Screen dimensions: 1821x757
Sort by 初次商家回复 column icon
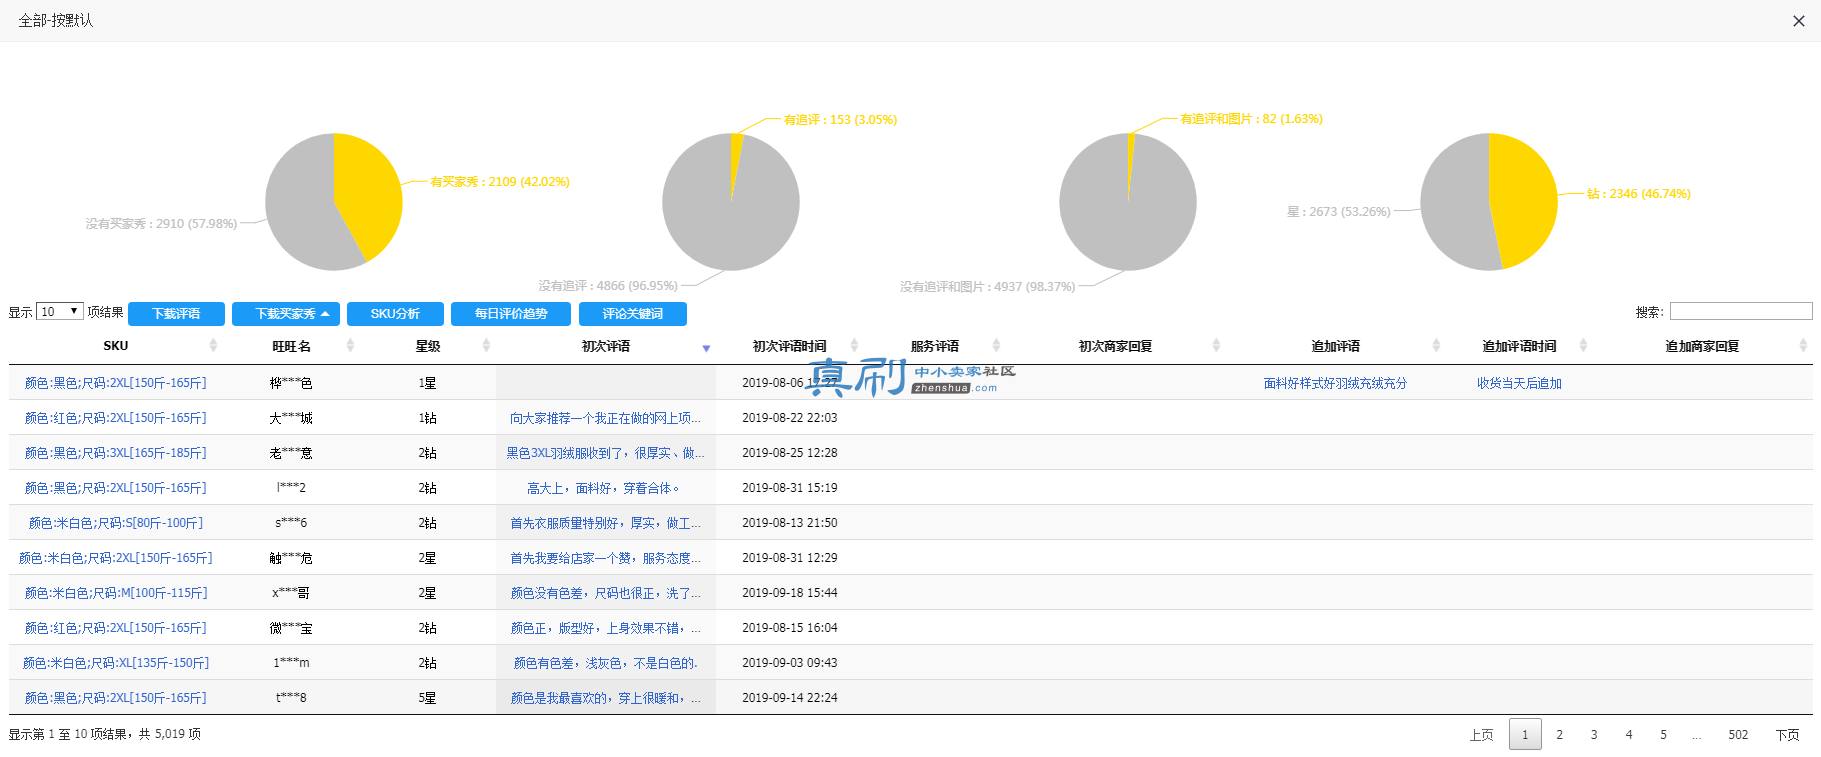coord(1216,345)
